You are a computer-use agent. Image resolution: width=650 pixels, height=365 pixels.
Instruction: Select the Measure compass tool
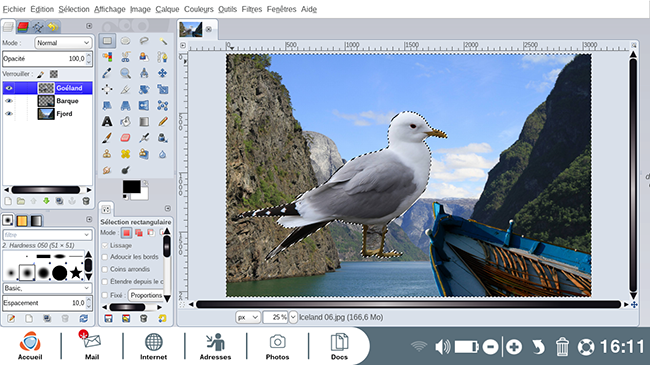(x=144, y=73)
